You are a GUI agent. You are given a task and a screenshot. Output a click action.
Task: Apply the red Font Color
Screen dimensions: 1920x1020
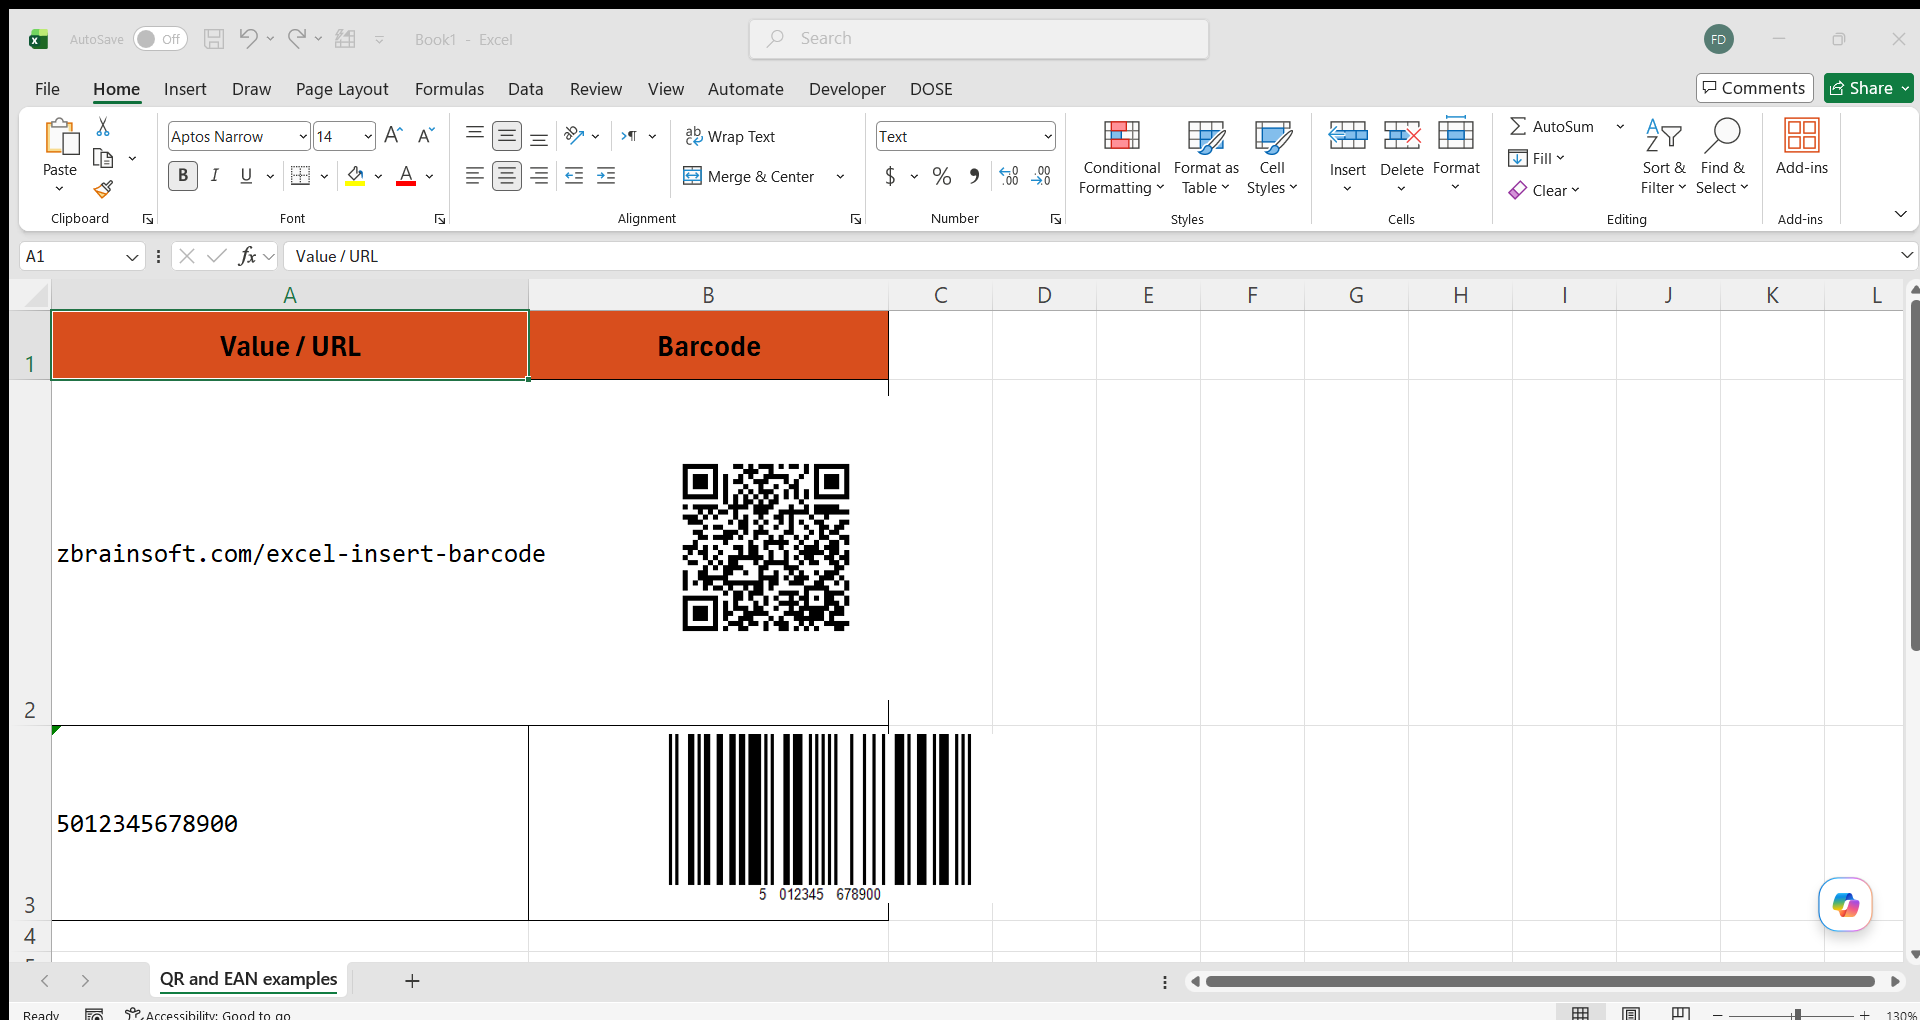tap(406, 176)
